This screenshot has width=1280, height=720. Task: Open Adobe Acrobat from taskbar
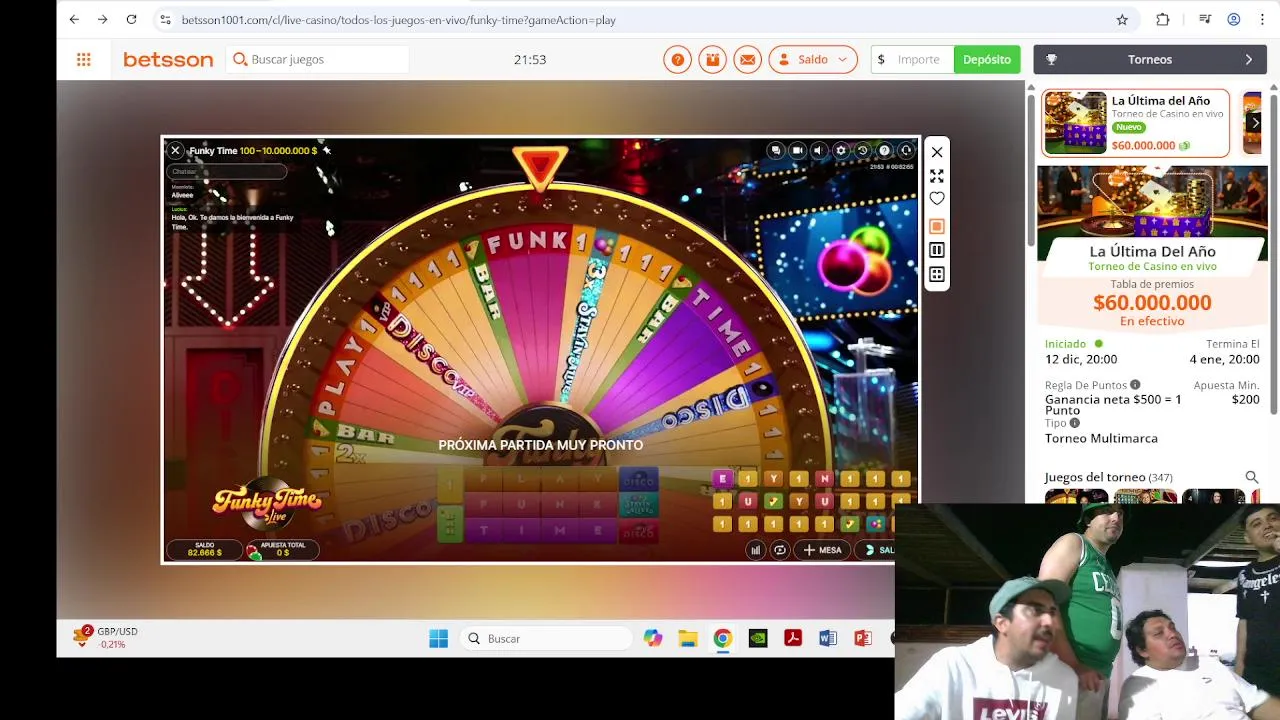point(793,638)
